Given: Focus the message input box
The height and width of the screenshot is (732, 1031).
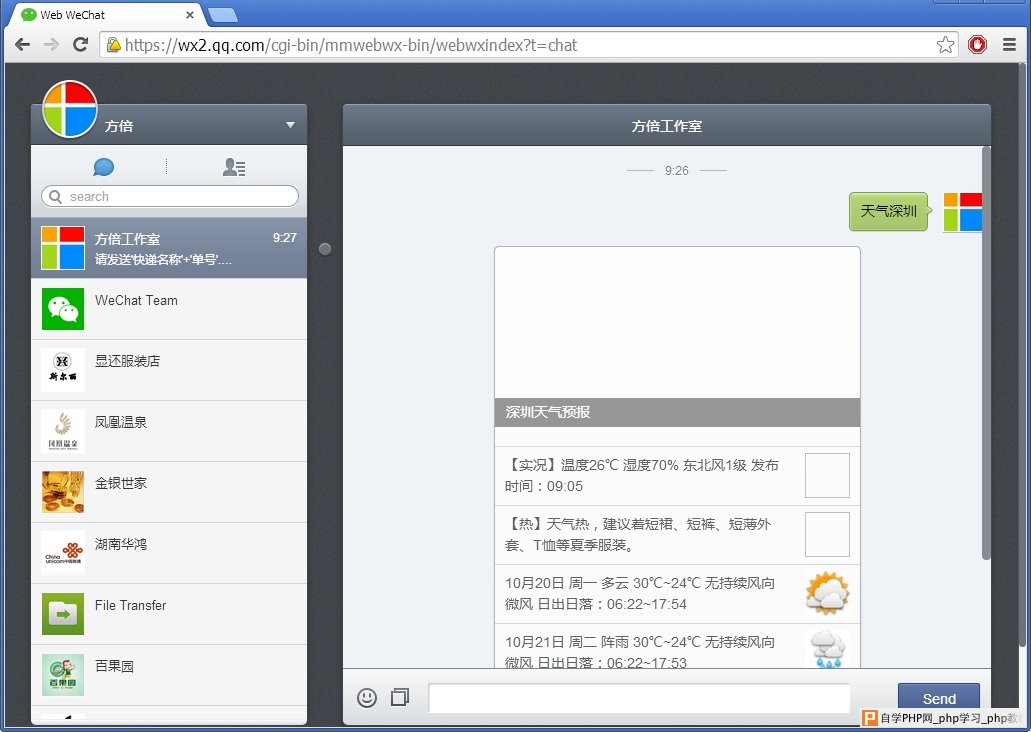Looking at the screenshot, I should coord(639,698).
